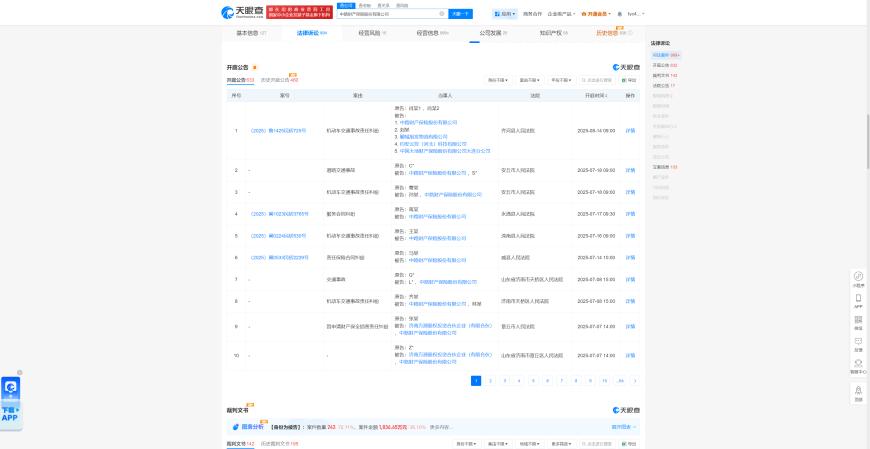Click the orange info badge next to 开庭公告 title
The width and height of the screenshot is (870, 449).
(255, 68)
